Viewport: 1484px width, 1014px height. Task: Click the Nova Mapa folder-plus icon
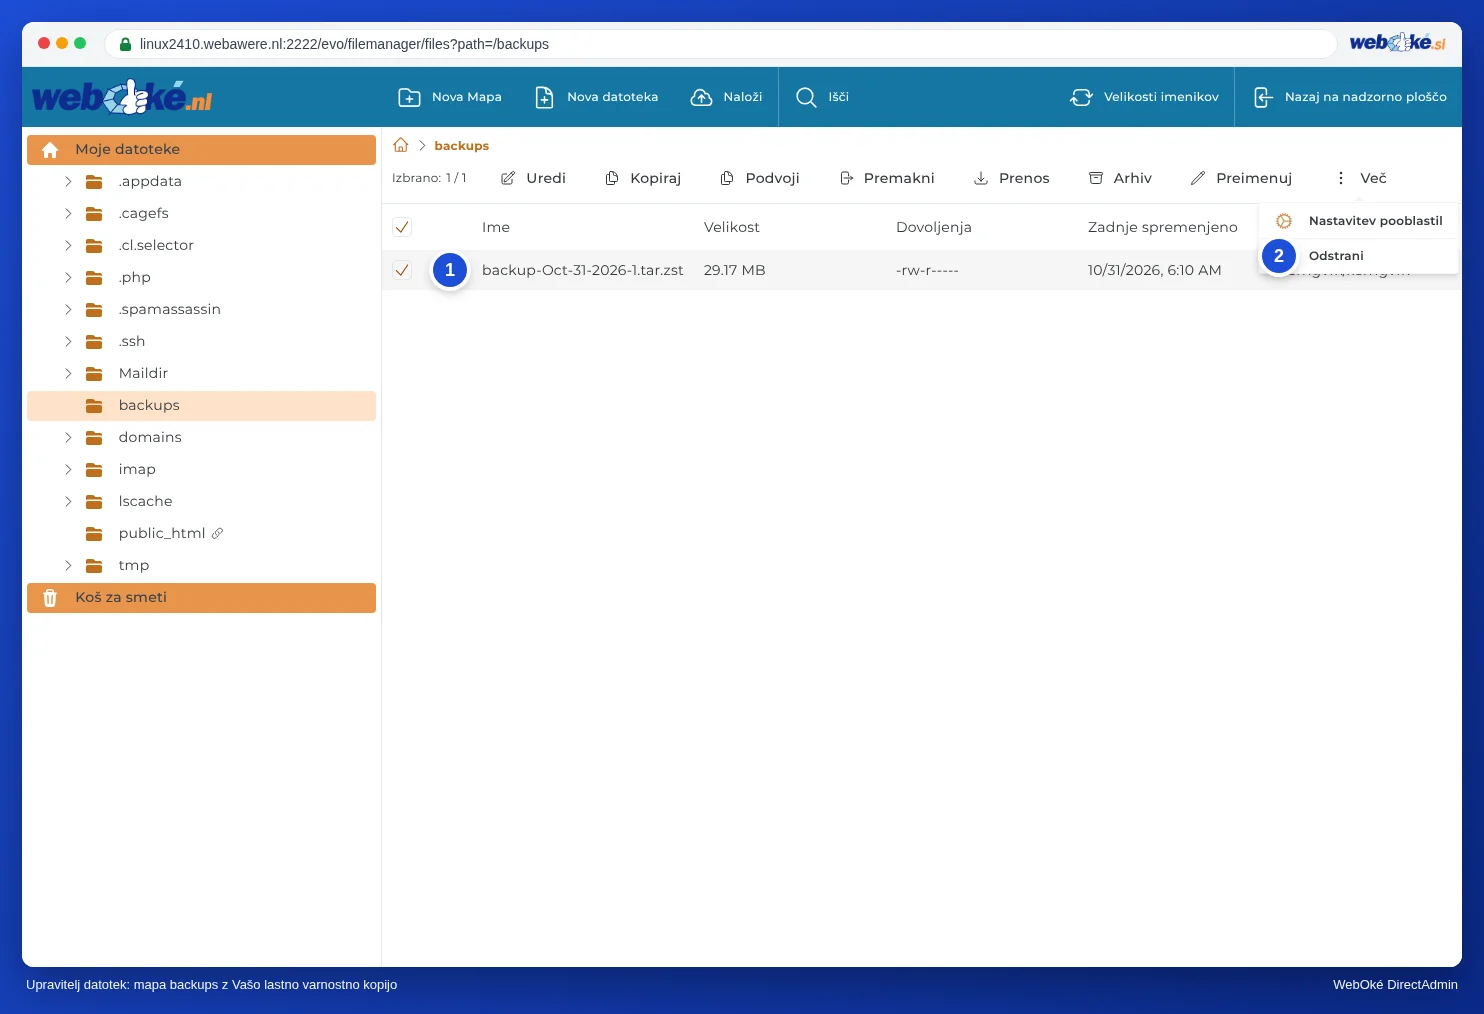[409, 97]
